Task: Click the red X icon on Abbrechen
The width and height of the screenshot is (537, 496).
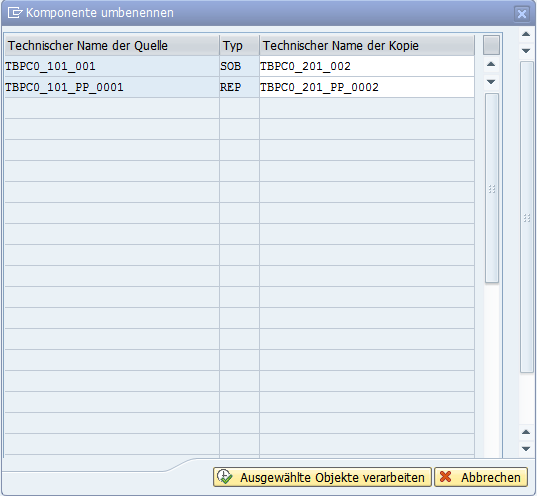Action: pyautogui.click(x=445, y=476)
